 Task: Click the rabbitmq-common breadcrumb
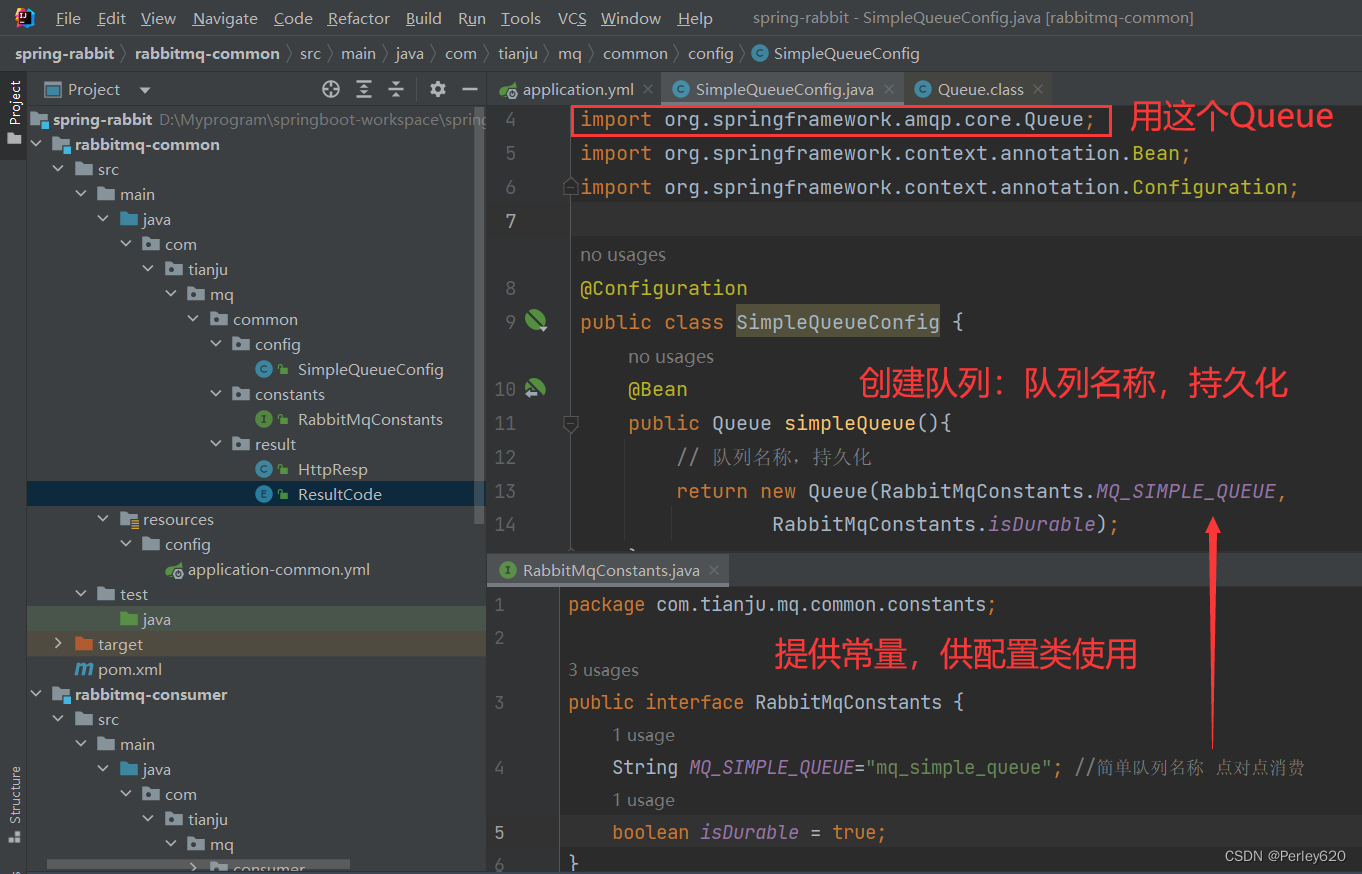[x=207, y=53]
